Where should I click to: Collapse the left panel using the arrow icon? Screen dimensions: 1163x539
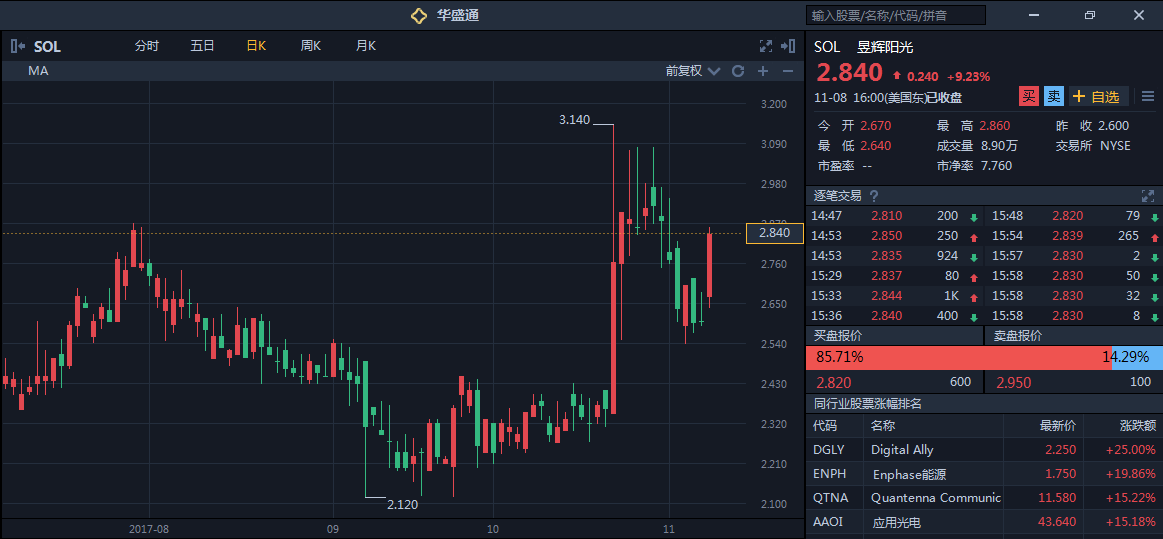(17, 46)
